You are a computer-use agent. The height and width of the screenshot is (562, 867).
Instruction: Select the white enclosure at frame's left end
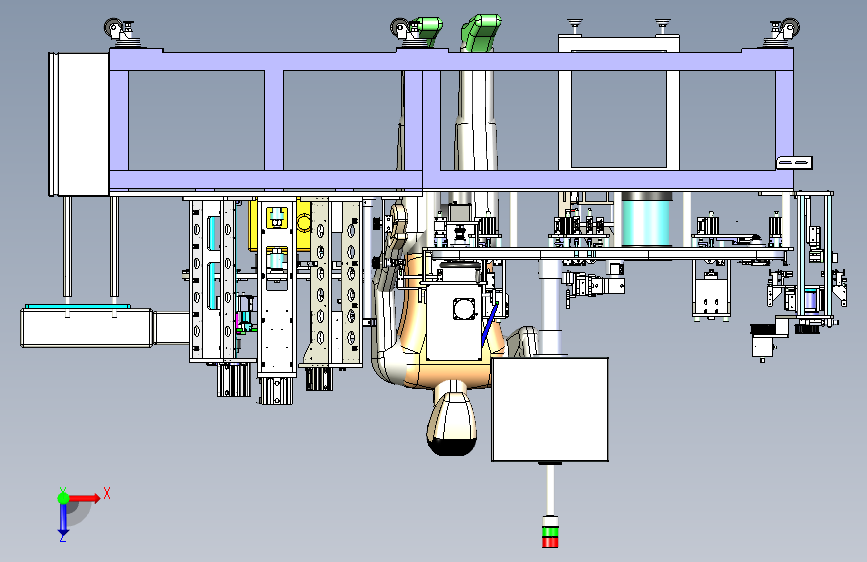coord(79,124)
